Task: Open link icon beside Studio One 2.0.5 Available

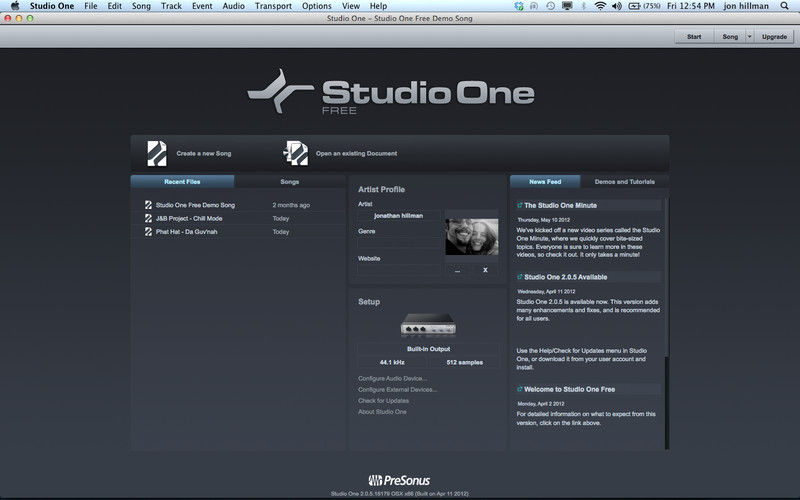Action: tap(519, 277)
